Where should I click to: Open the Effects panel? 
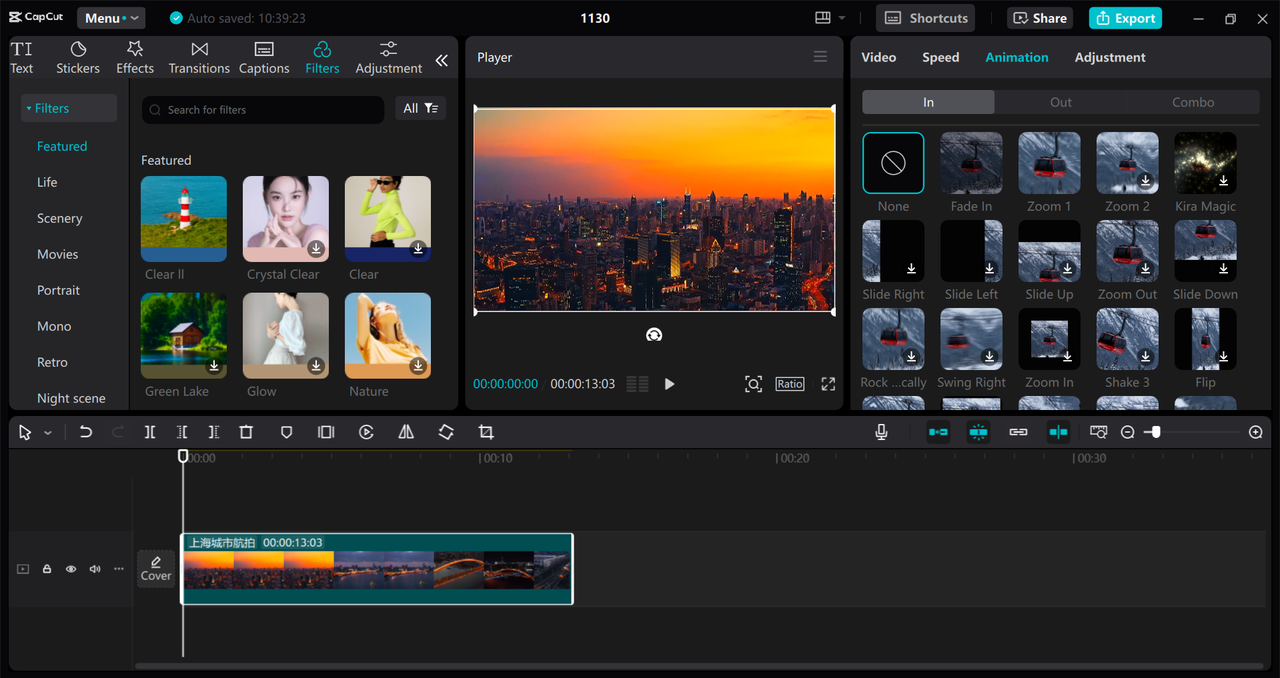pos(135,58)
